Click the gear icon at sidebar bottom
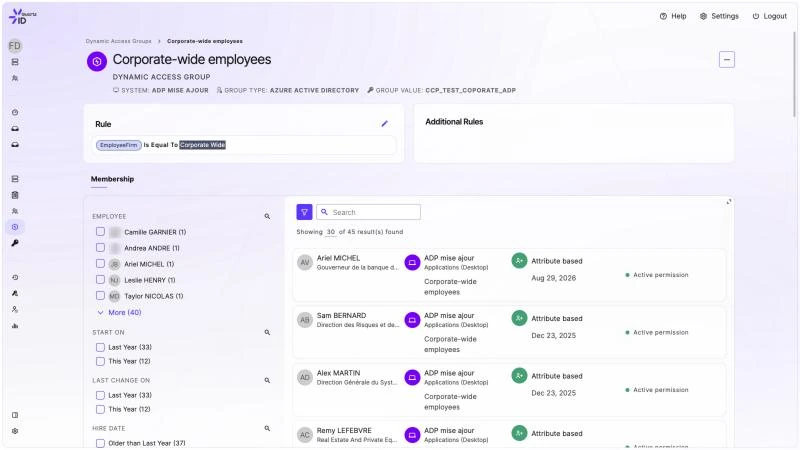Image resolution: width=800 pixels, height=450 pixels. coord(15,431)
